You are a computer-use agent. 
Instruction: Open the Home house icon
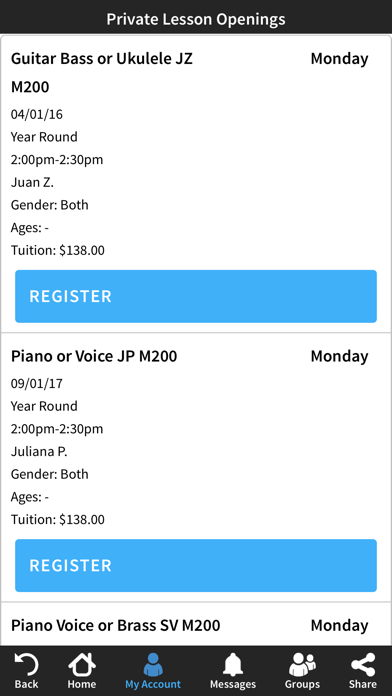click(82, 664)
